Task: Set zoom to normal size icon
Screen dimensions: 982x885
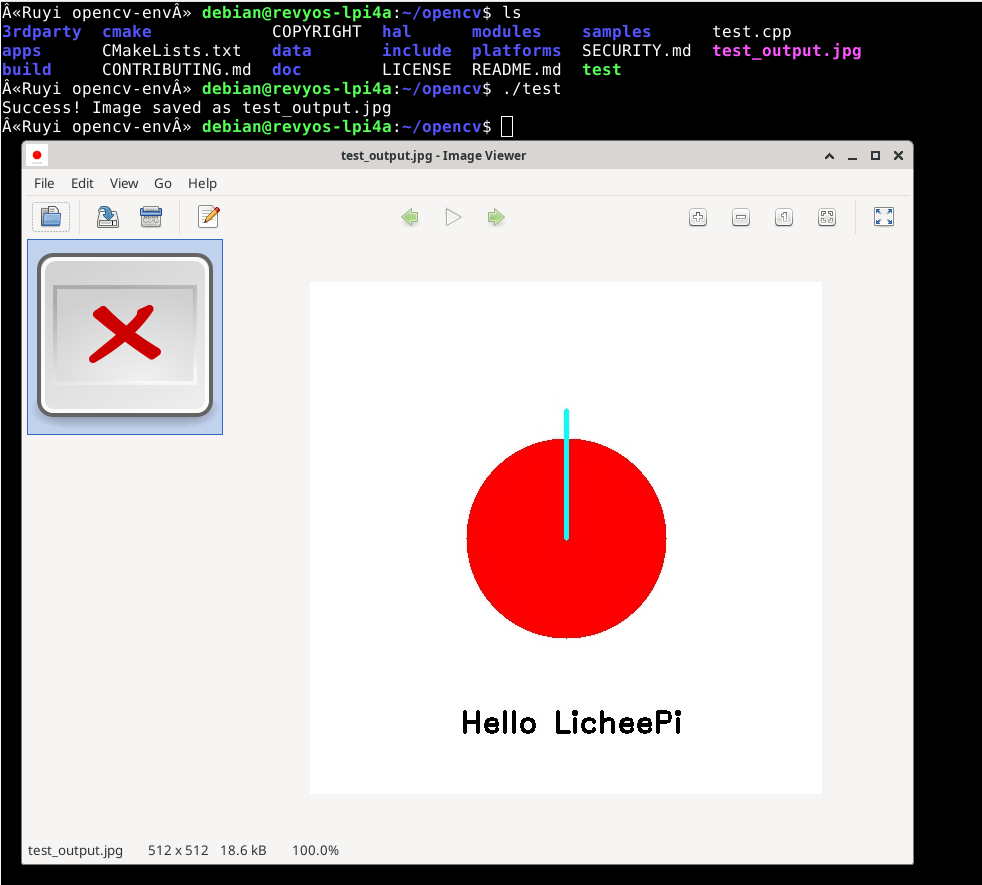Action: [x=784, y=217]
